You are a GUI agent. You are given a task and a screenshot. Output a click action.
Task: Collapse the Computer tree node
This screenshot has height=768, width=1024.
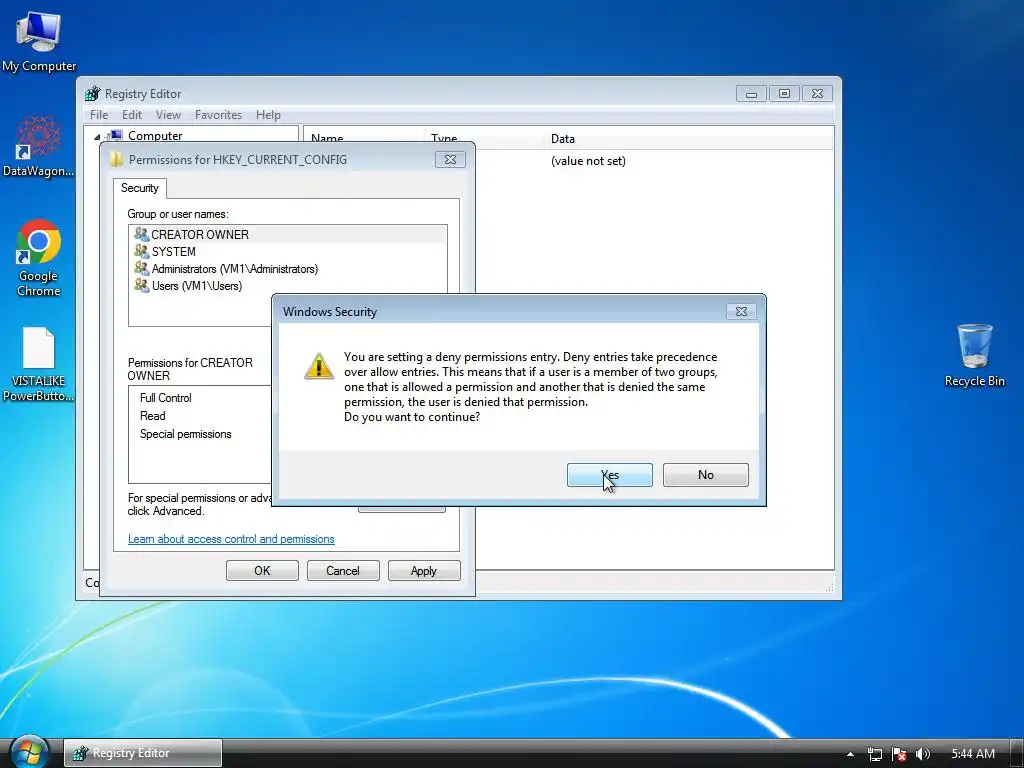97,136
